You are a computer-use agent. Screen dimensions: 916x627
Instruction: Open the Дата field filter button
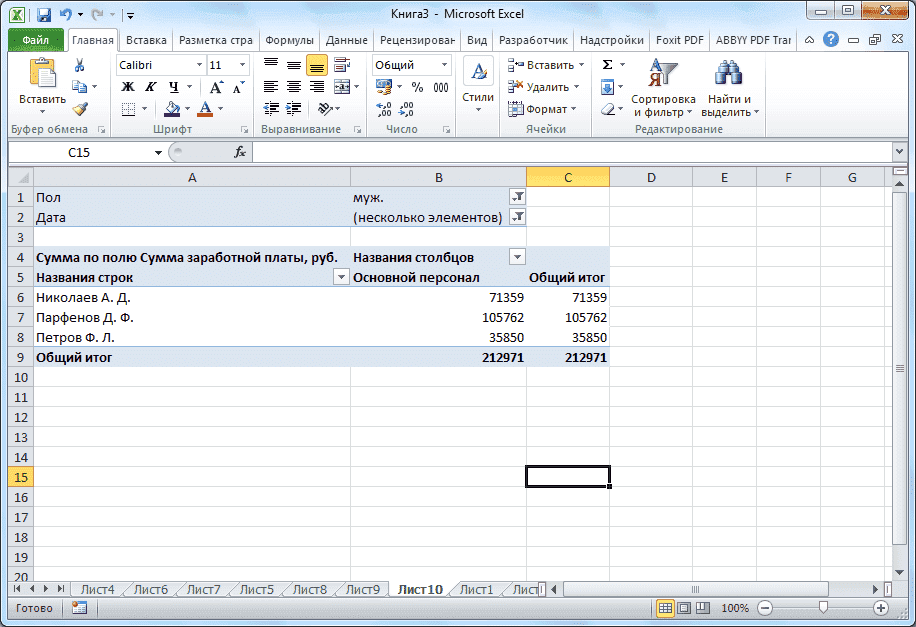518,217
